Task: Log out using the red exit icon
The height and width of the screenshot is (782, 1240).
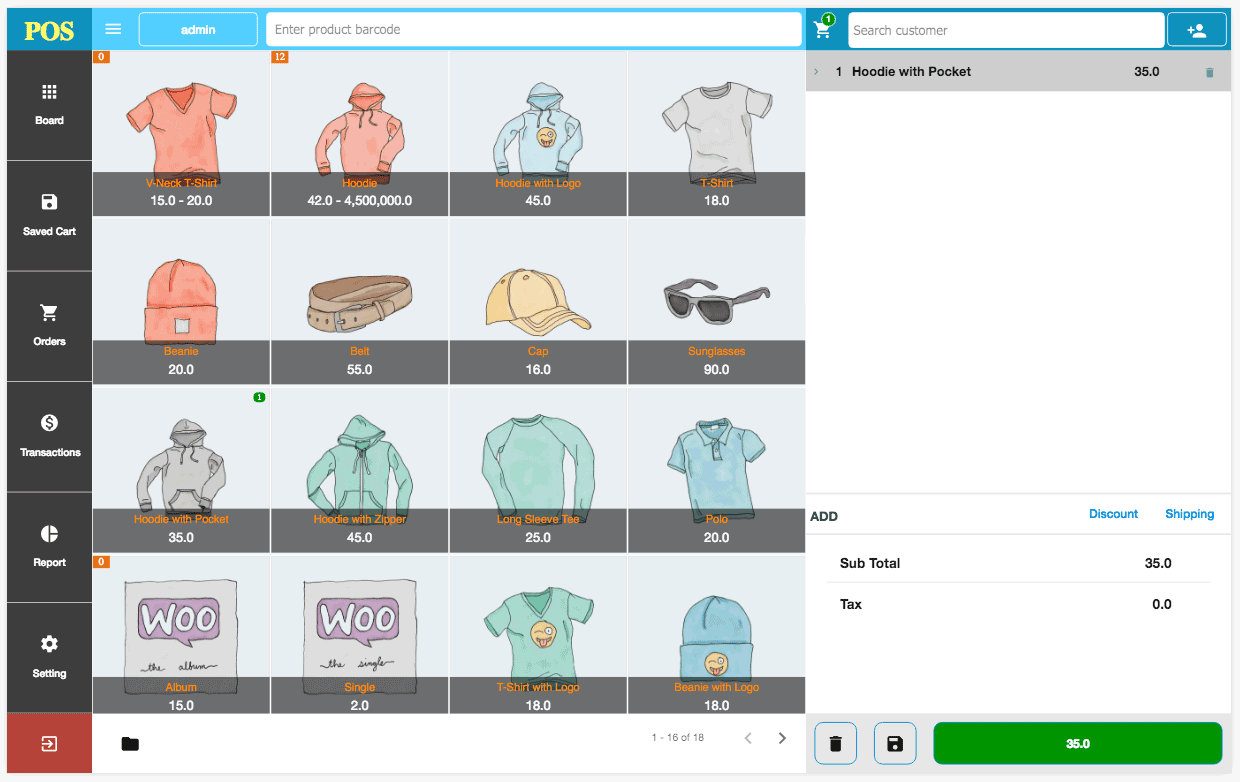Action: click(x=48, y=743)
